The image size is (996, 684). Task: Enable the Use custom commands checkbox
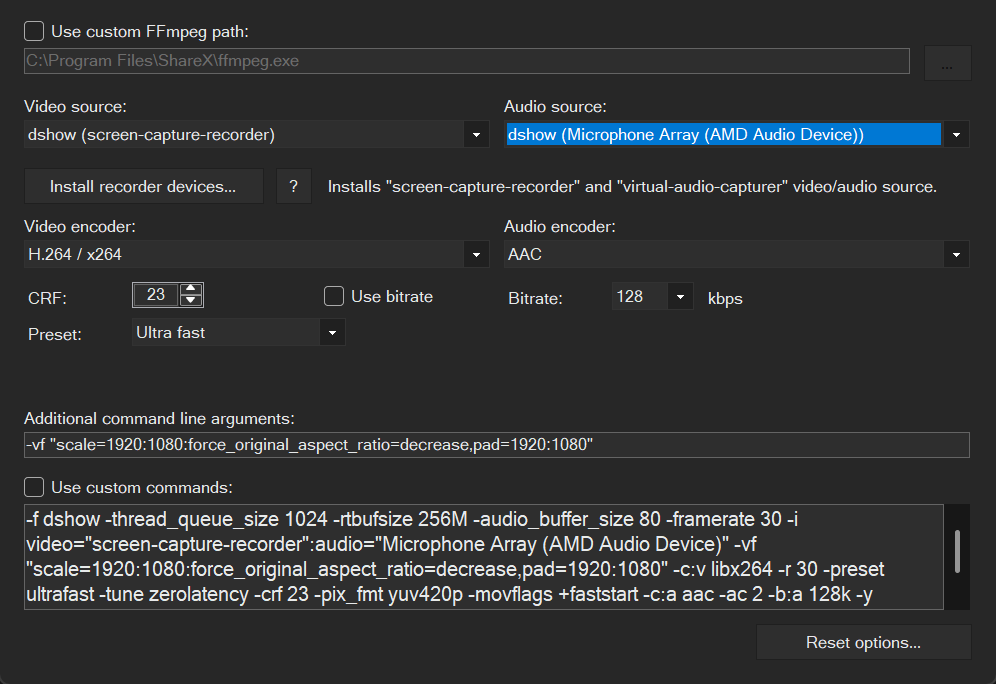(34, 487)
